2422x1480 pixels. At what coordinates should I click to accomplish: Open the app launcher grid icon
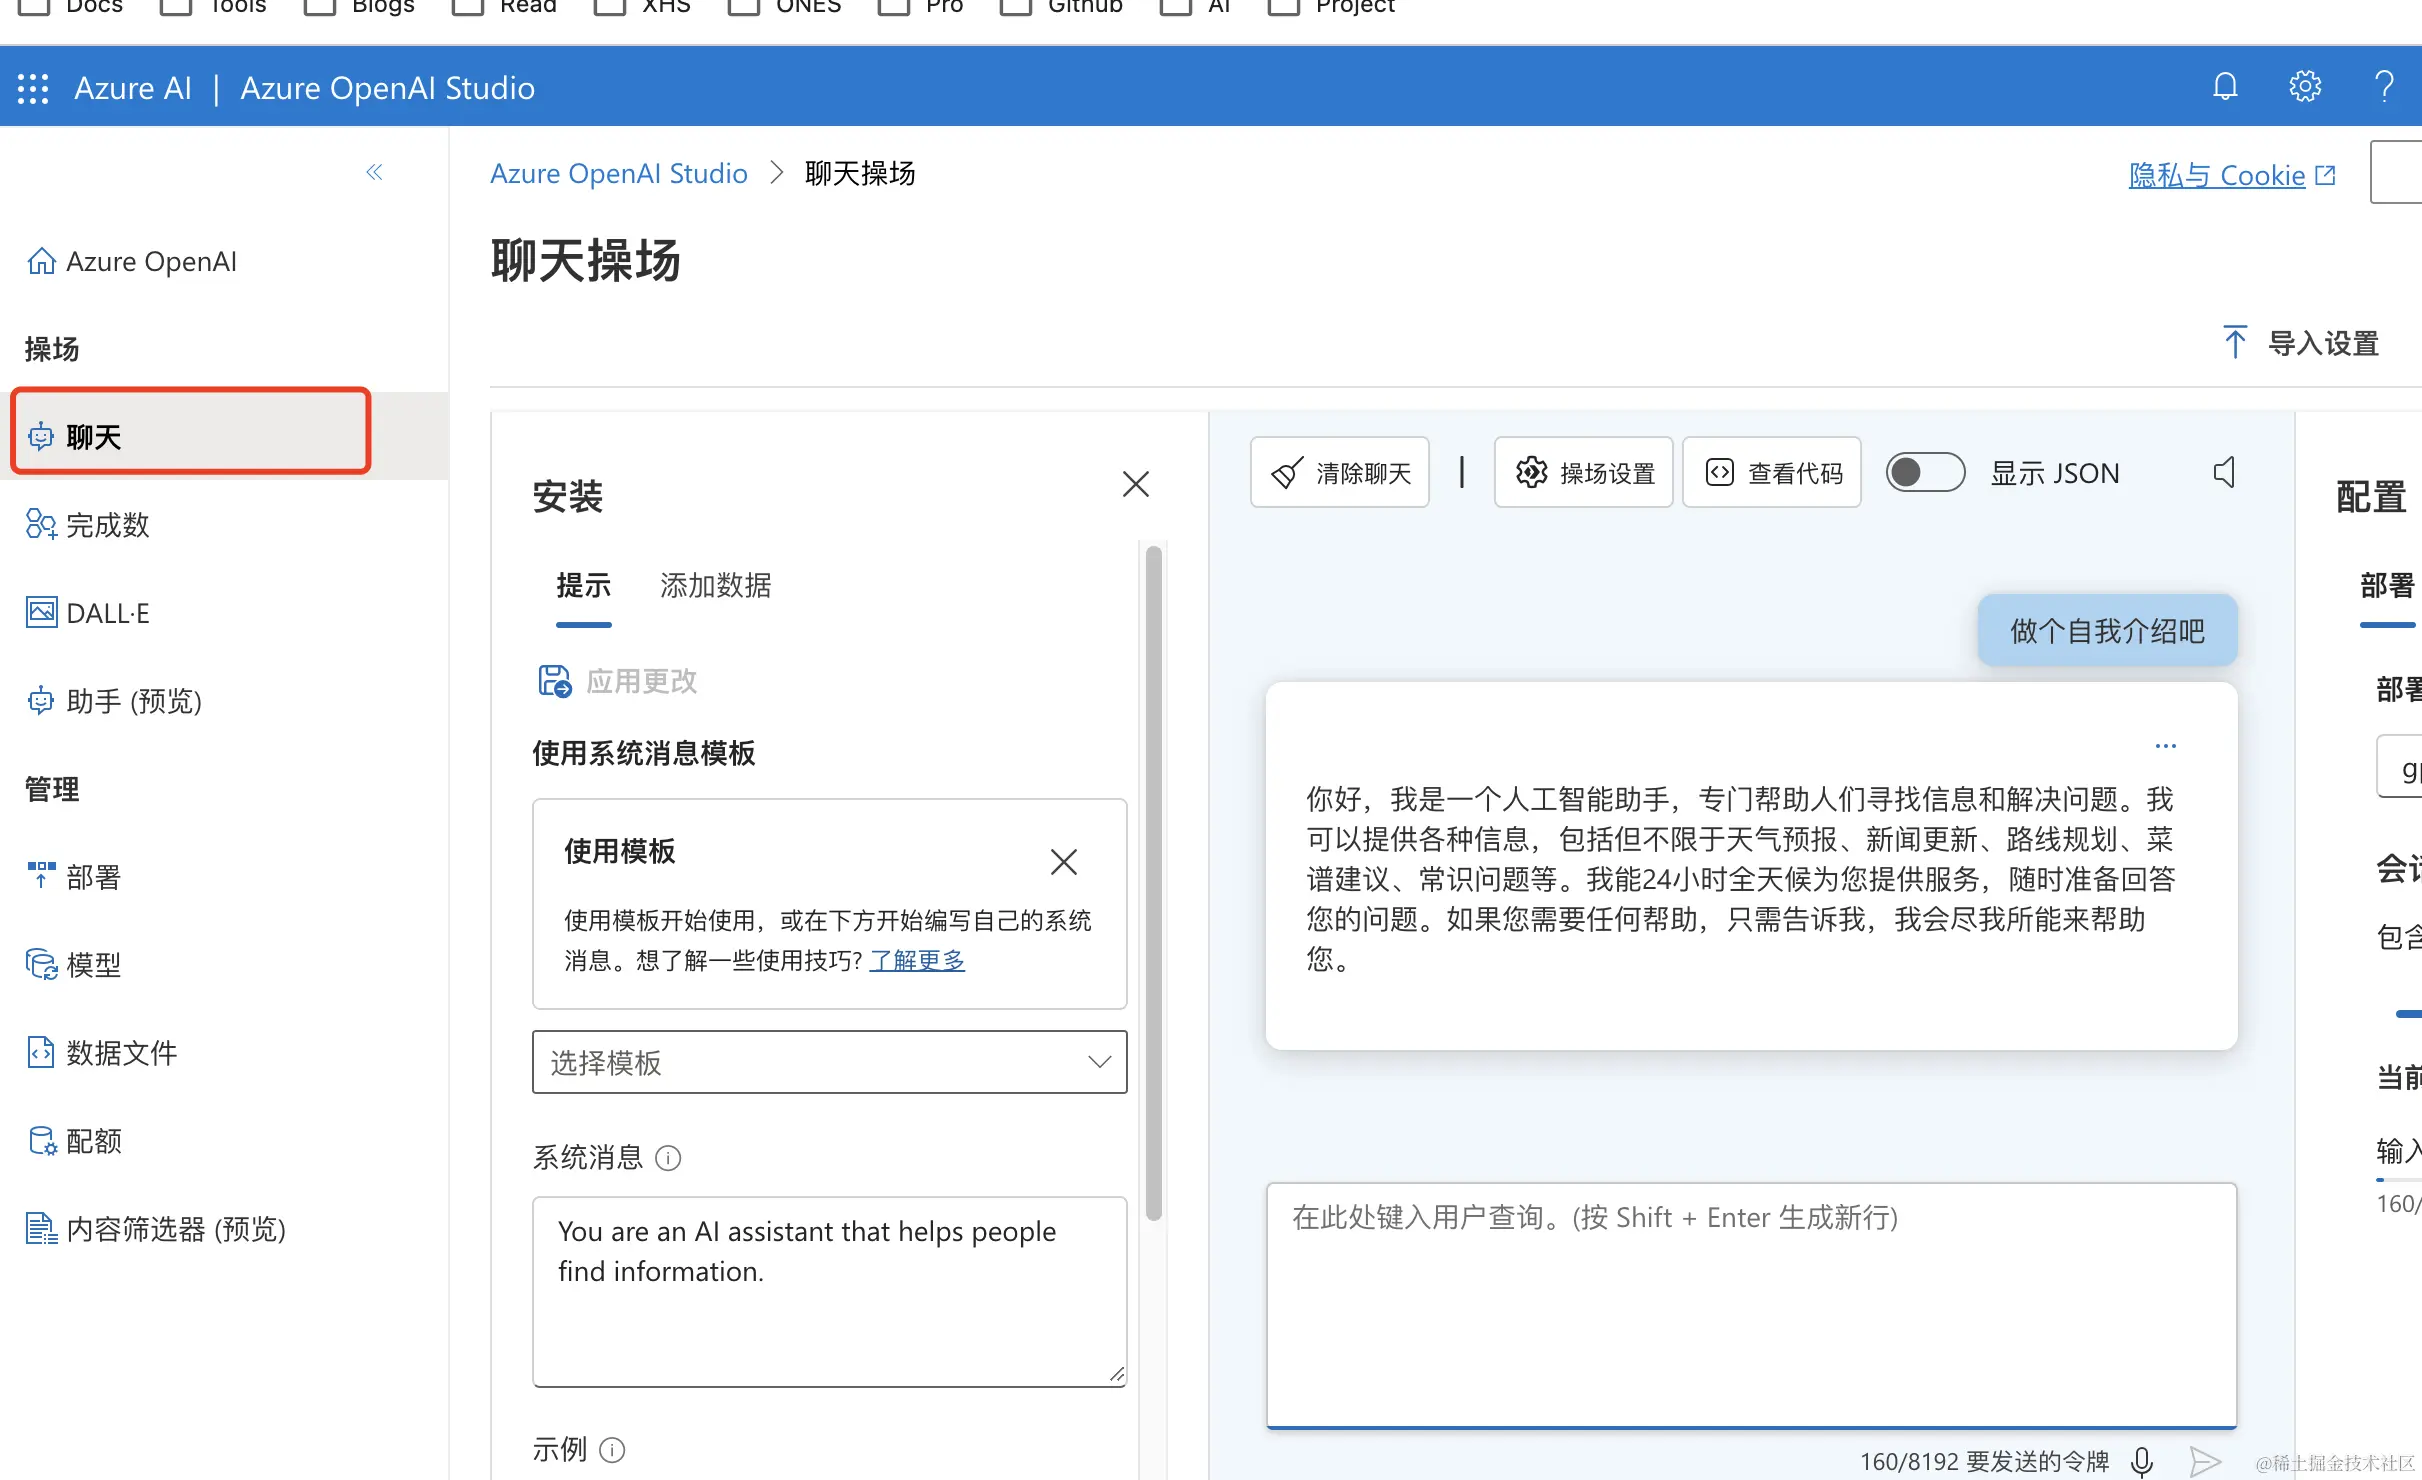[33, 88]
